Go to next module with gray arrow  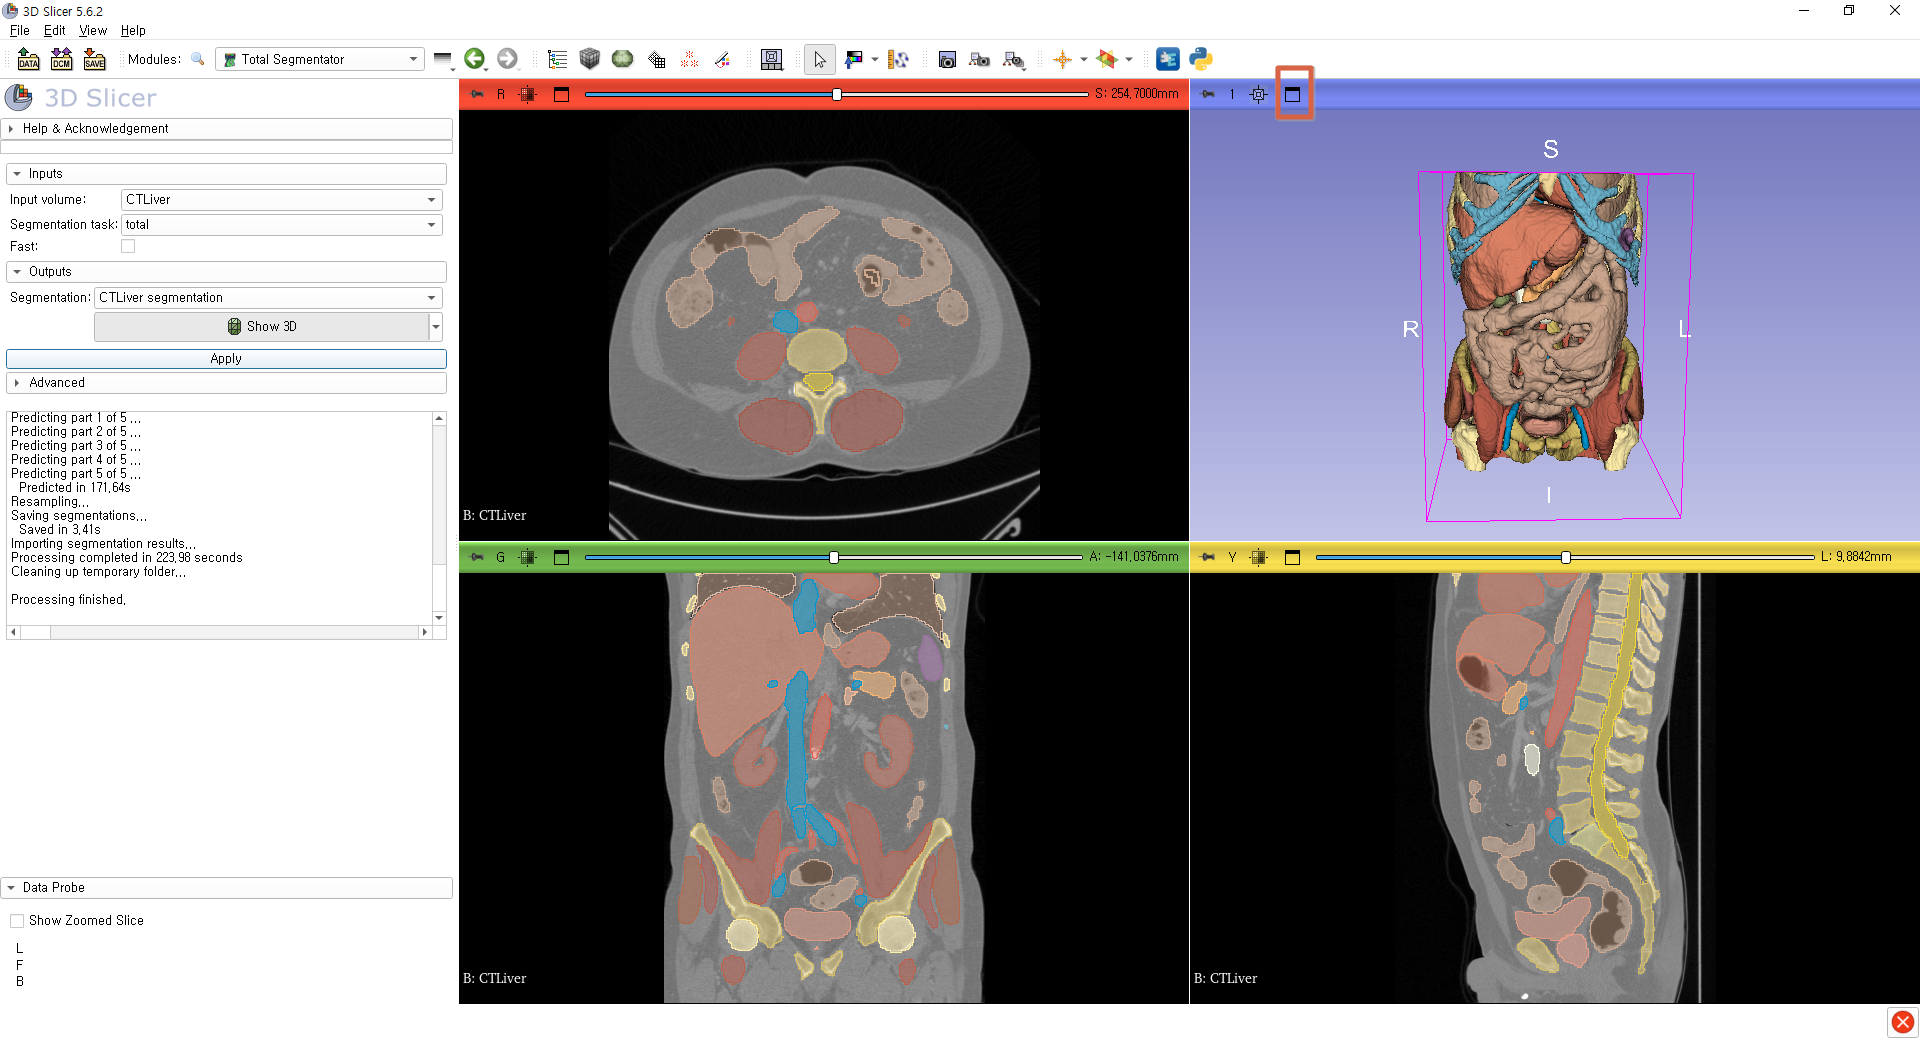click(508, 59)
